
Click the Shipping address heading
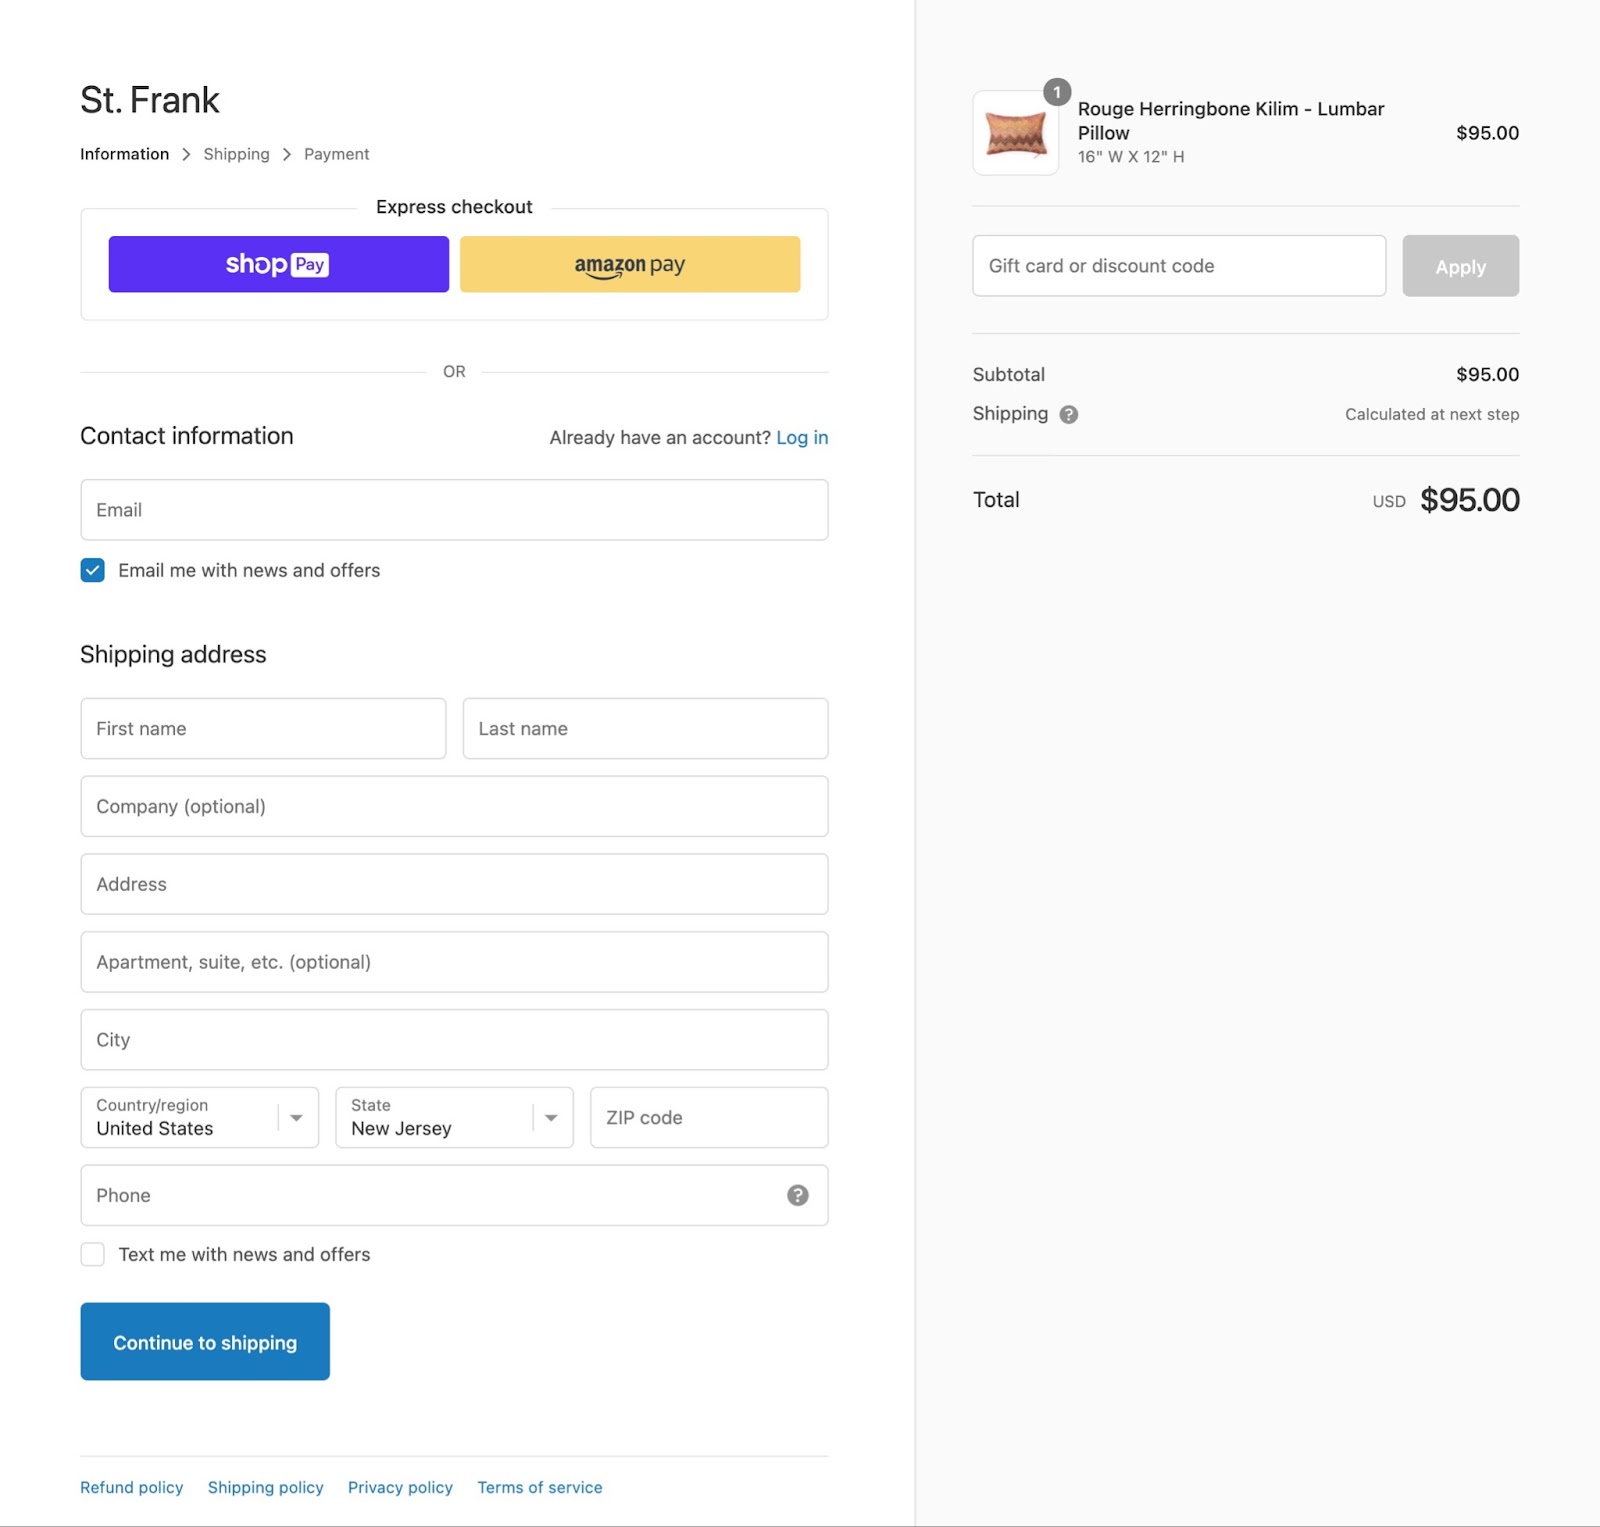[x=173, y=654]
